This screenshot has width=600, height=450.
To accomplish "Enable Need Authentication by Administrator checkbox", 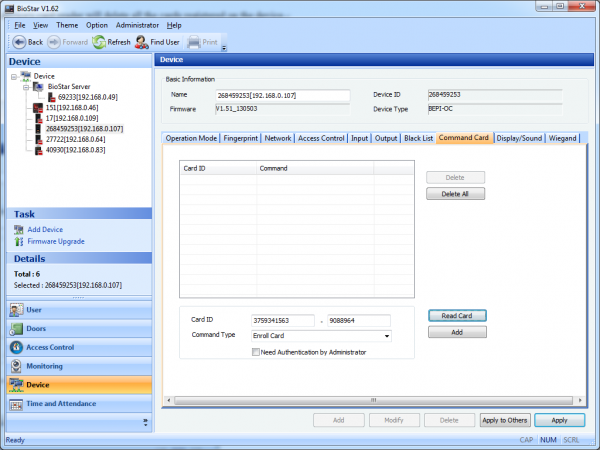I will coord(256,352).
